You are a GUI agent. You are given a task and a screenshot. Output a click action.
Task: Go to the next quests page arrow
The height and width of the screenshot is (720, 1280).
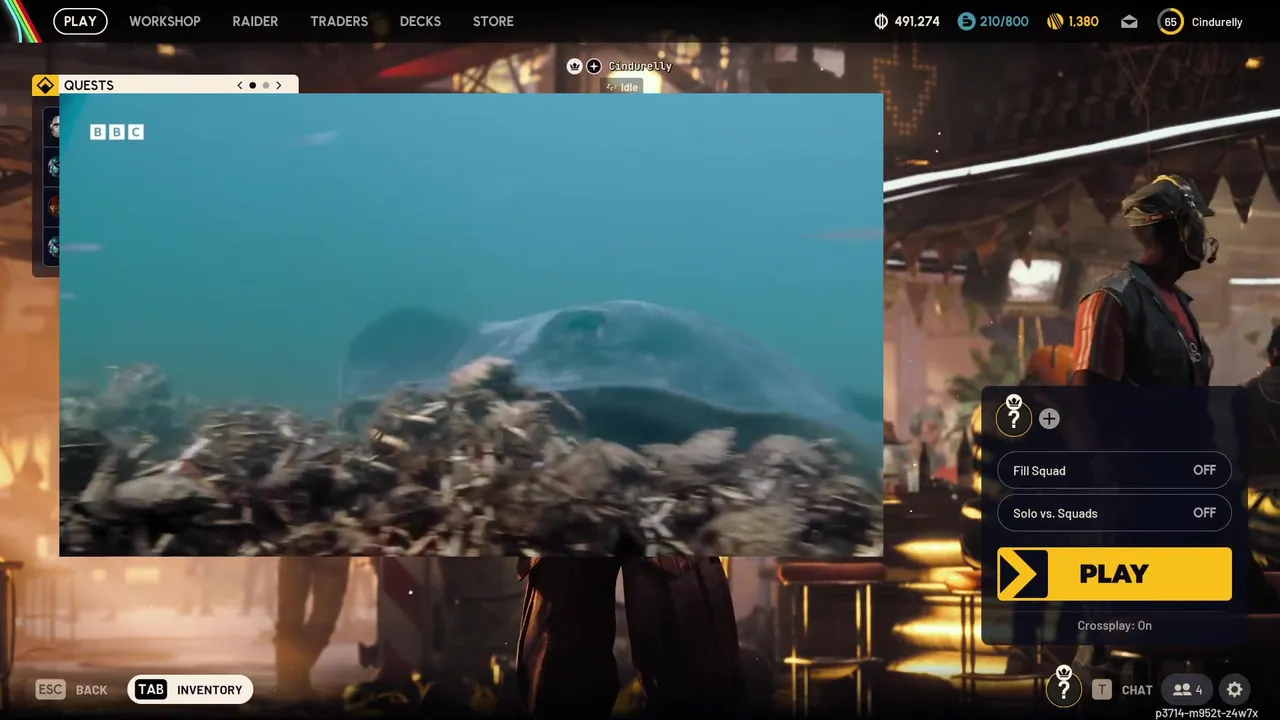(279, 85)
